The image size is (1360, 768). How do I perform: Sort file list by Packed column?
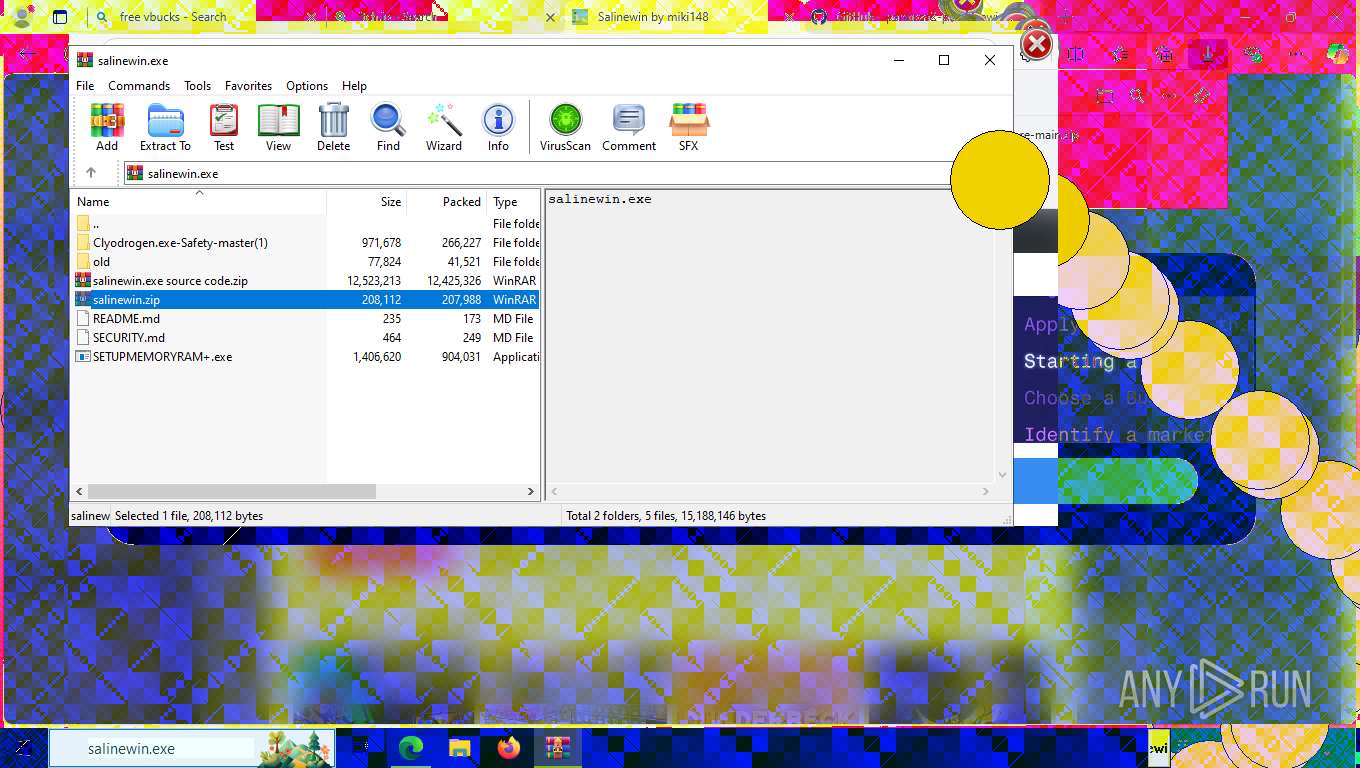[x=447, y=201]
